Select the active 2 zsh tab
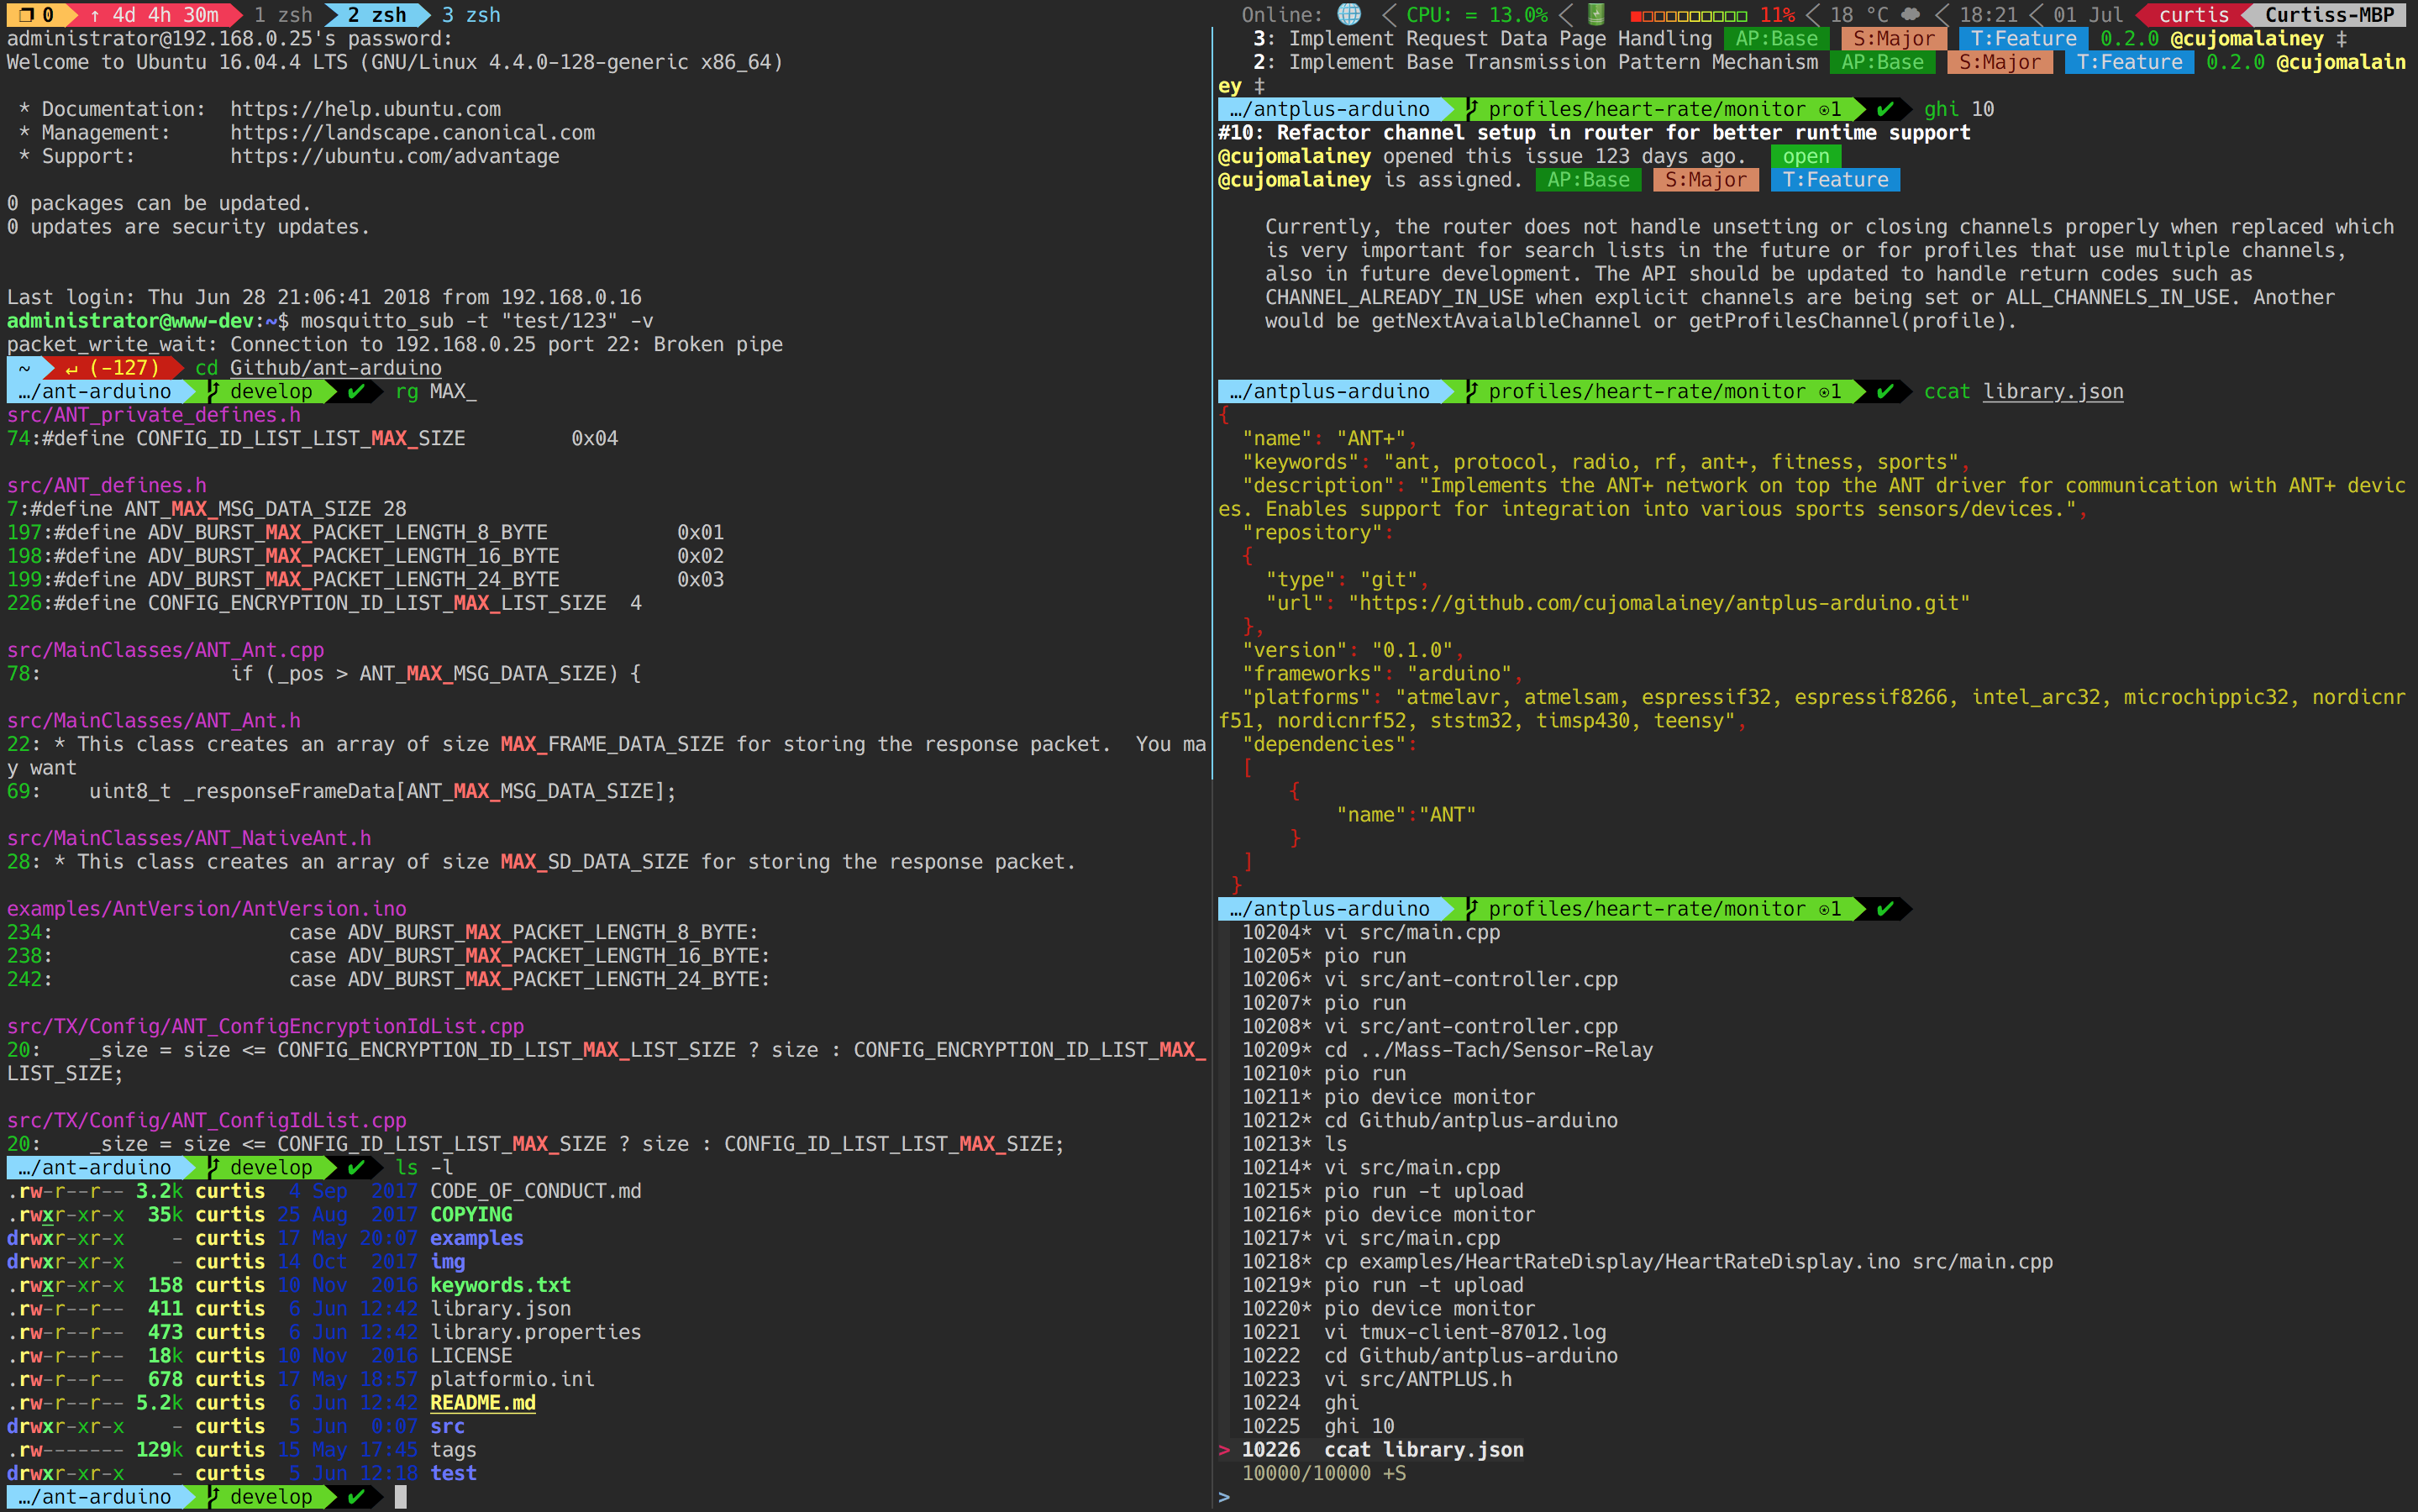 (377, 14)
